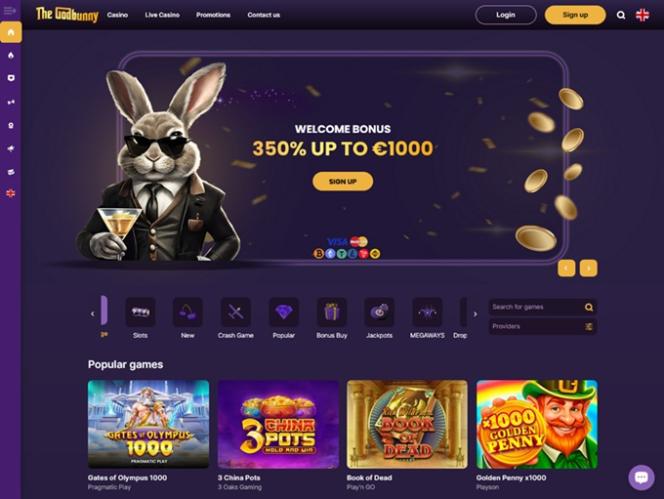This screenshot has width=664, height=499.
Task: Open the Bonus Buy gift icon
Action: click(x=332, y=312)
